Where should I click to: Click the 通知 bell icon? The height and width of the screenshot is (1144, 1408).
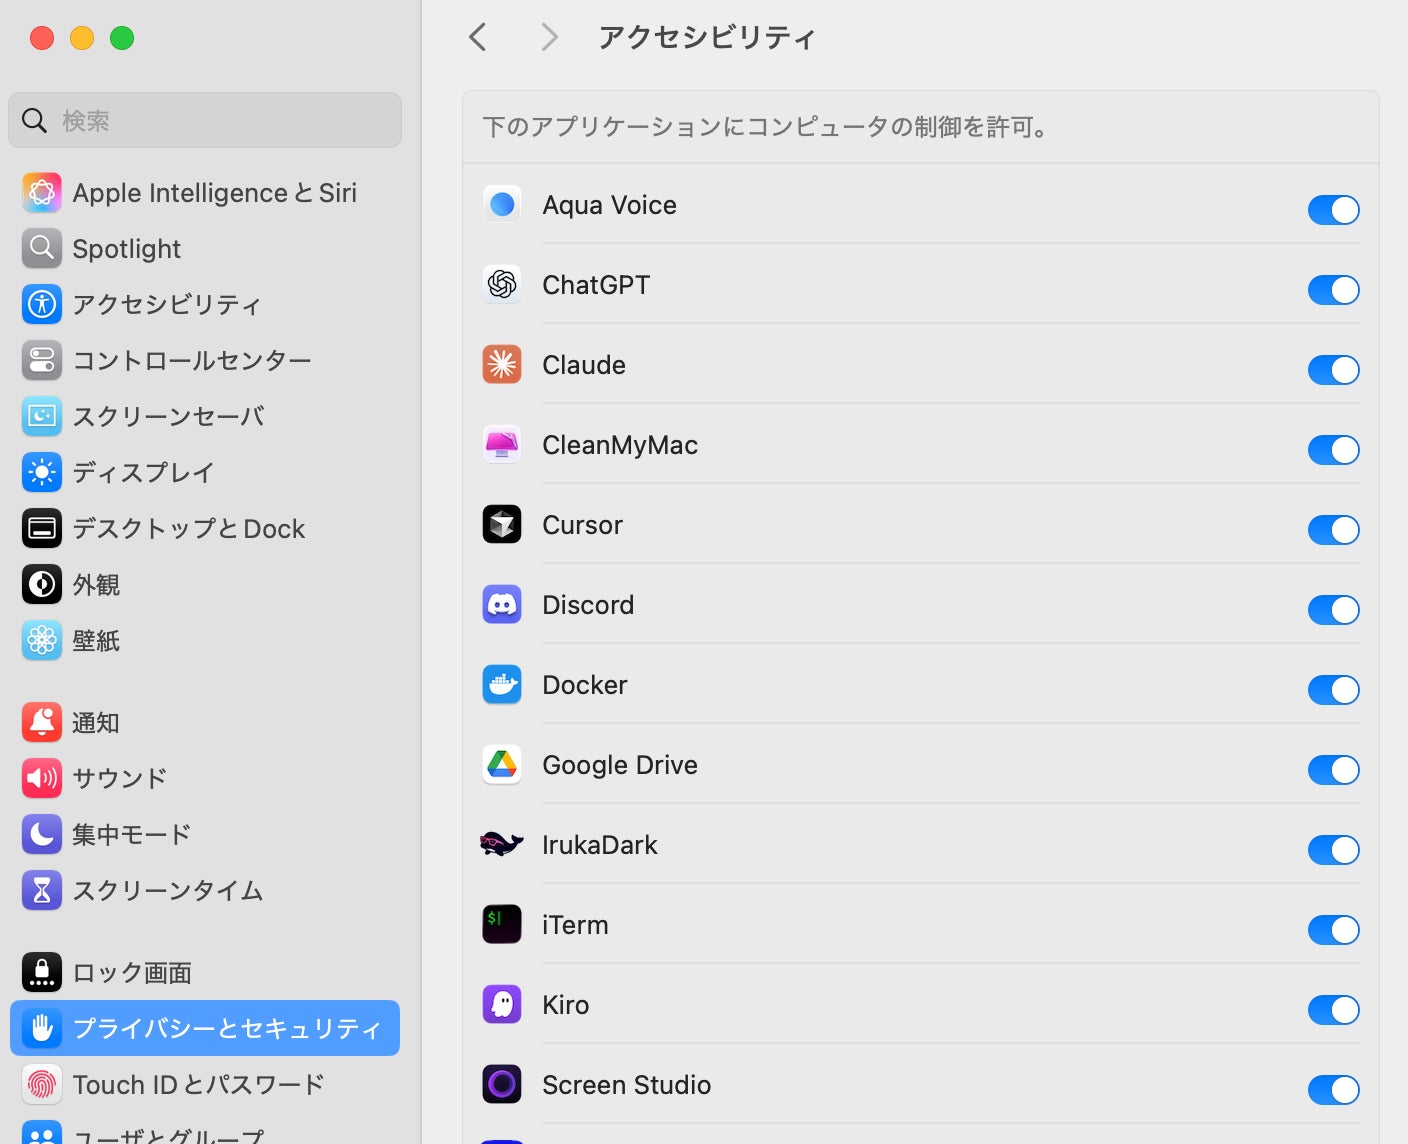click(42, 722)
